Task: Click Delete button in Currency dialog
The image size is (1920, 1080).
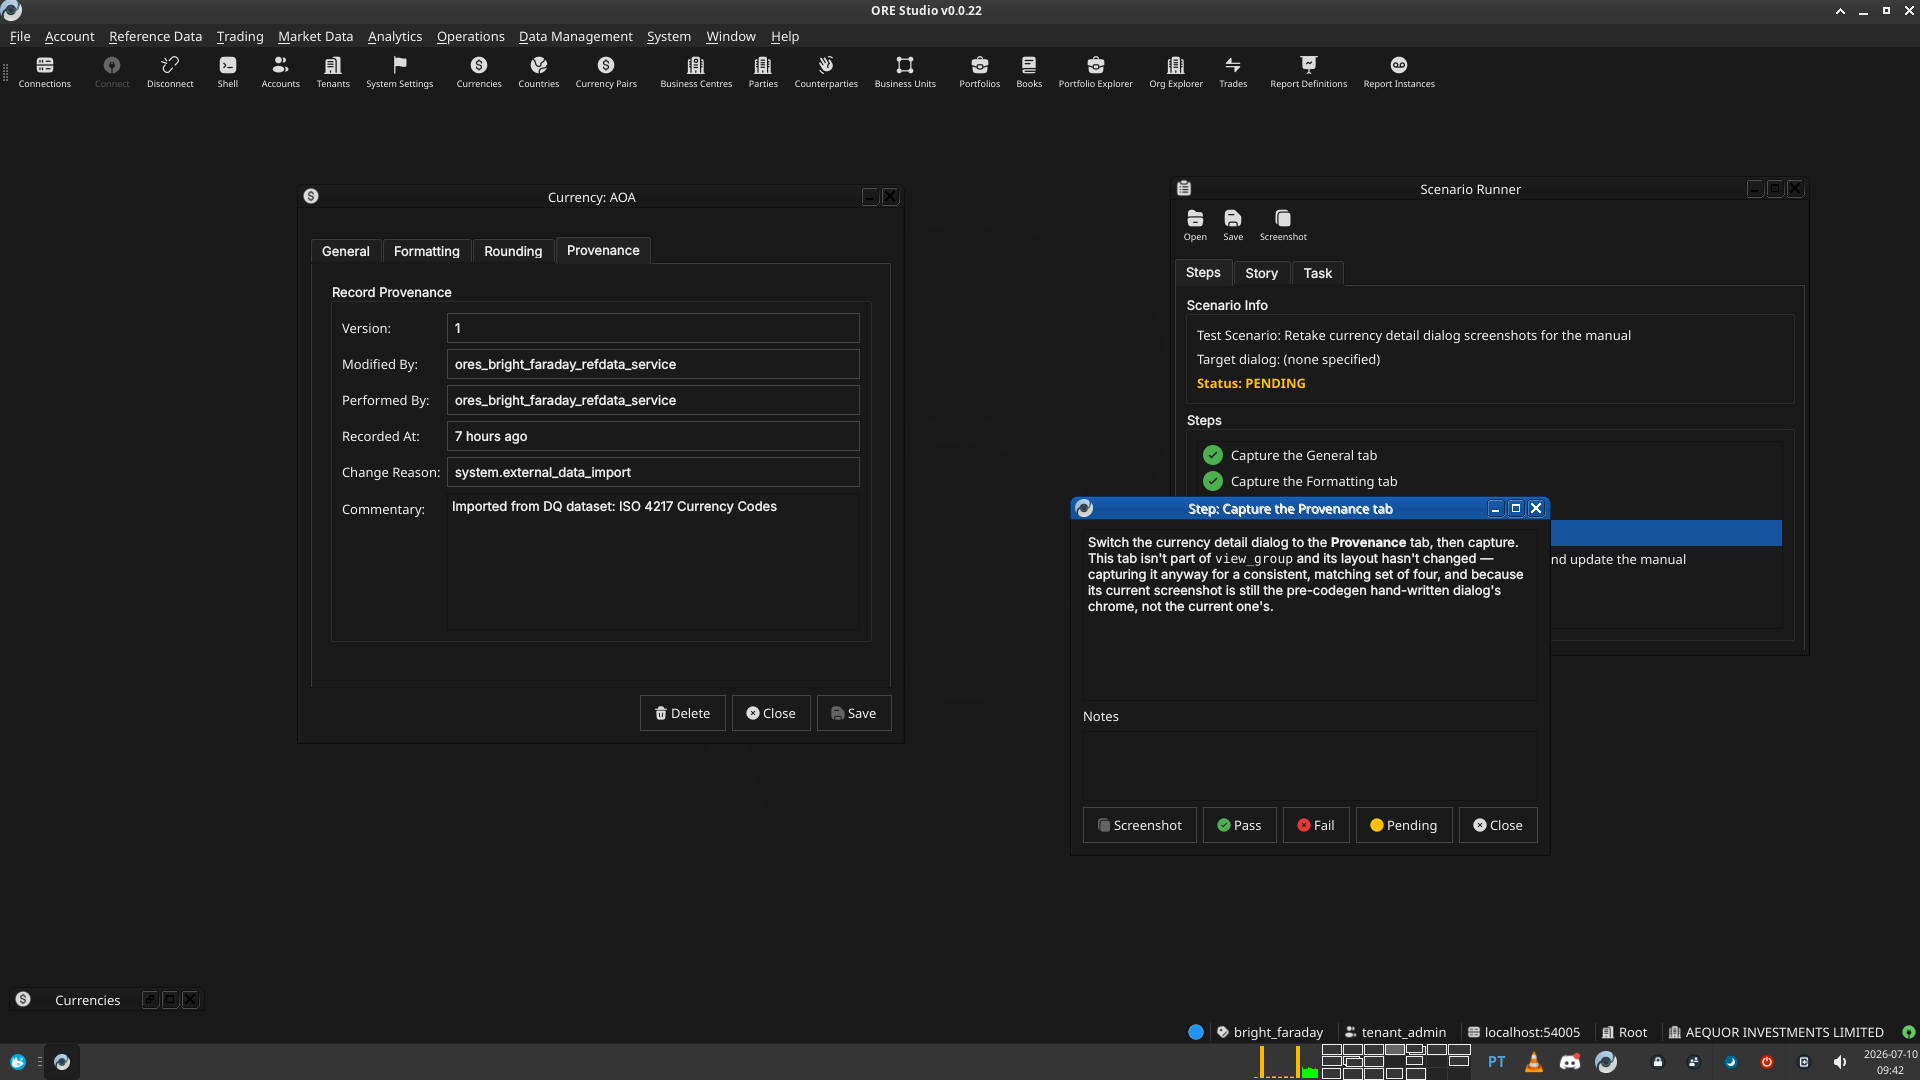Action: (682, 713)
